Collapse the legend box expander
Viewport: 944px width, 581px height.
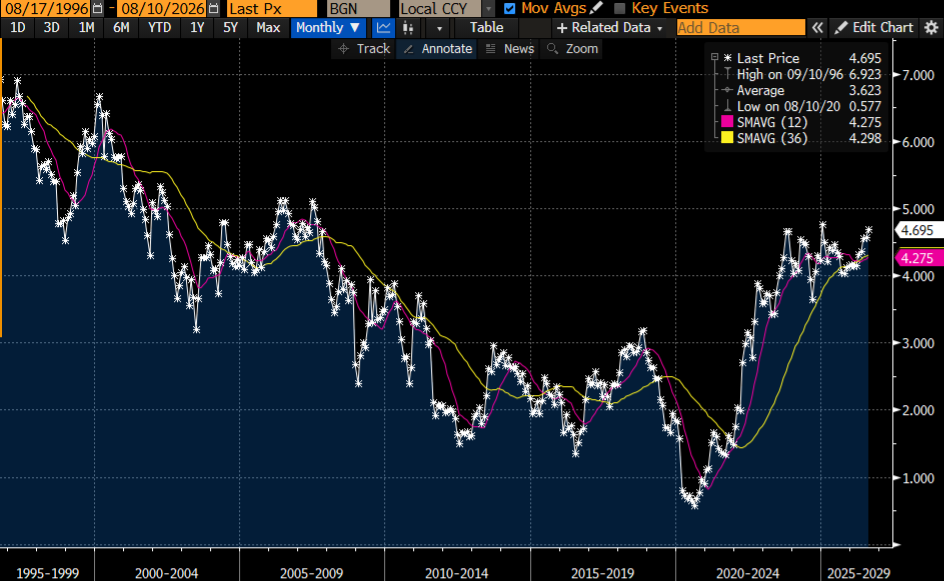point(715,57)
